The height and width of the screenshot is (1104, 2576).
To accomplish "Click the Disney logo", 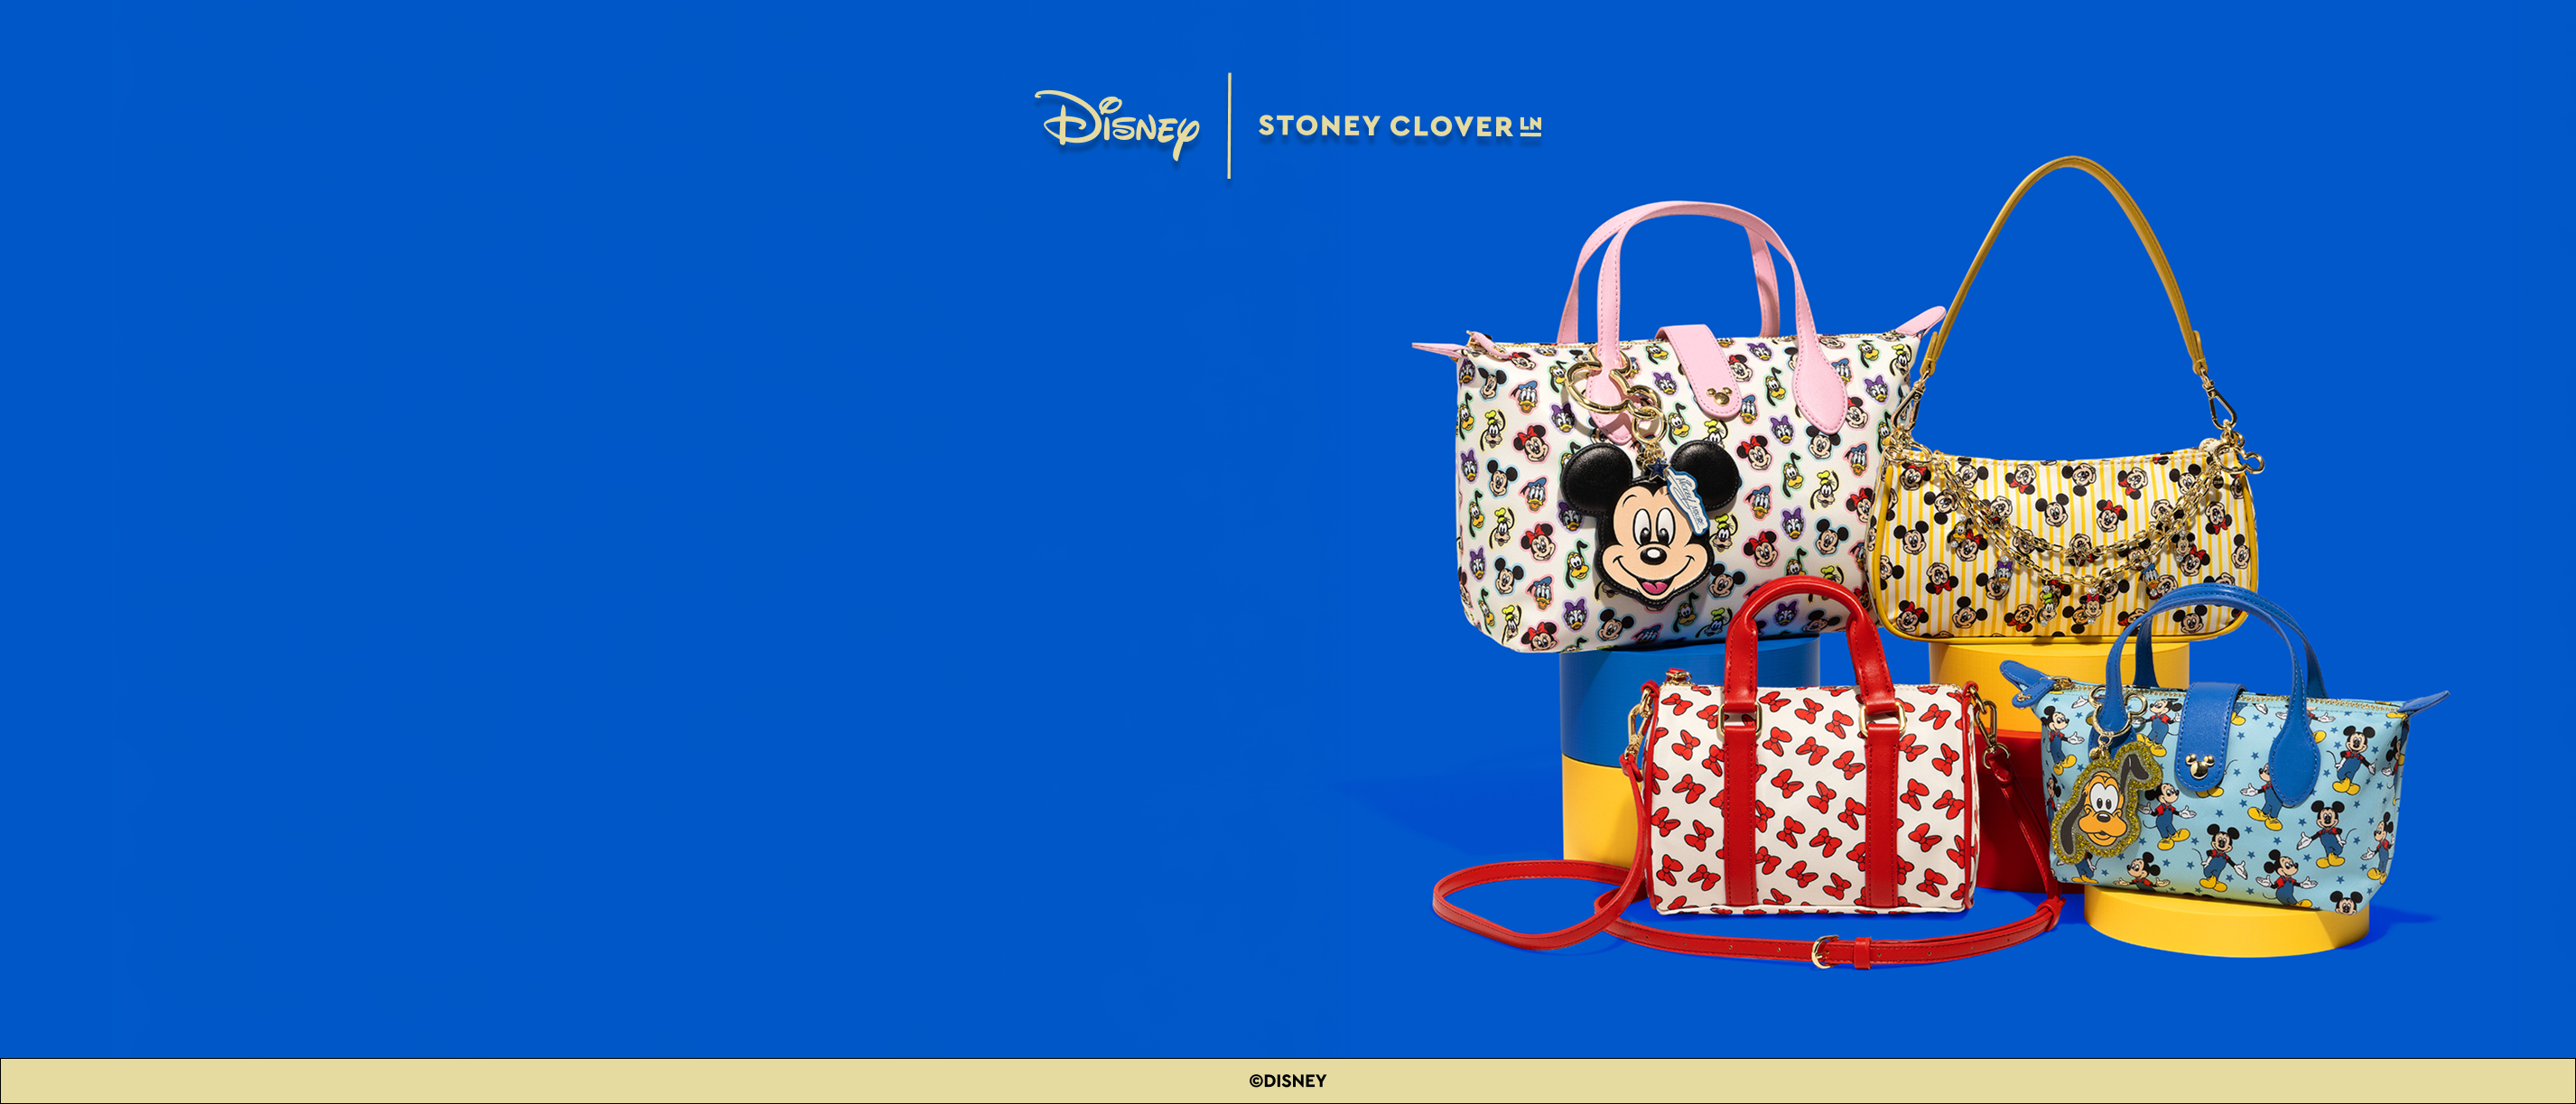I will coord(1116,125).
